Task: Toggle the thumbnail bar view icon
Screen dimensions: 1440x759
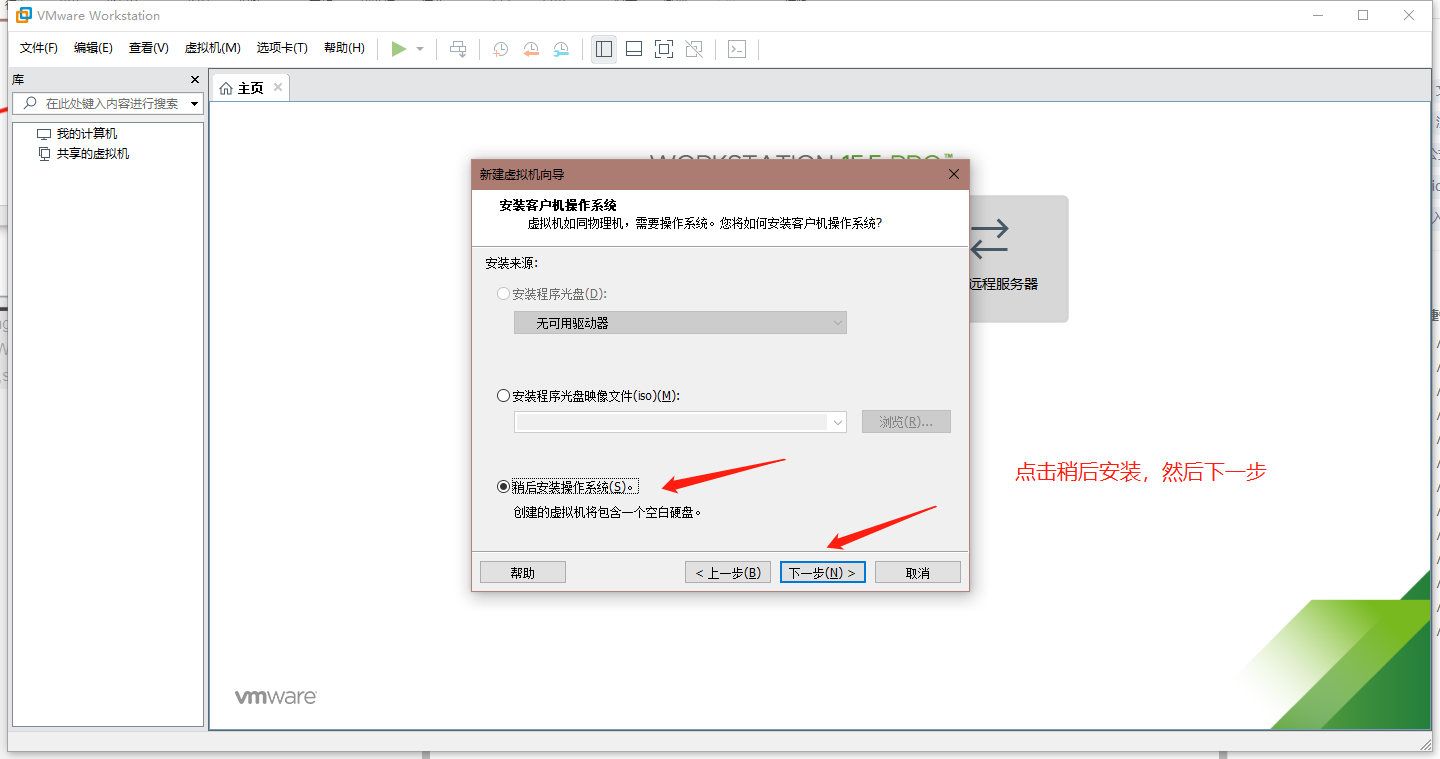Action: point(634,49)
